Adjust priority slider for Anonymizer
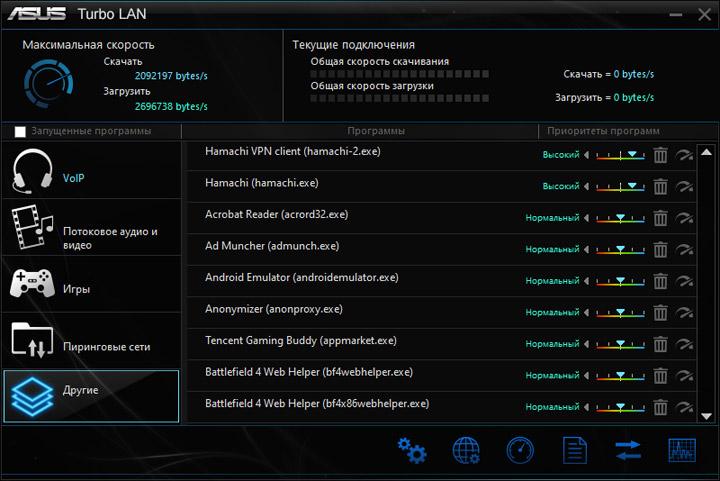This screenshot has width=720, height=481. click(620, 313)
